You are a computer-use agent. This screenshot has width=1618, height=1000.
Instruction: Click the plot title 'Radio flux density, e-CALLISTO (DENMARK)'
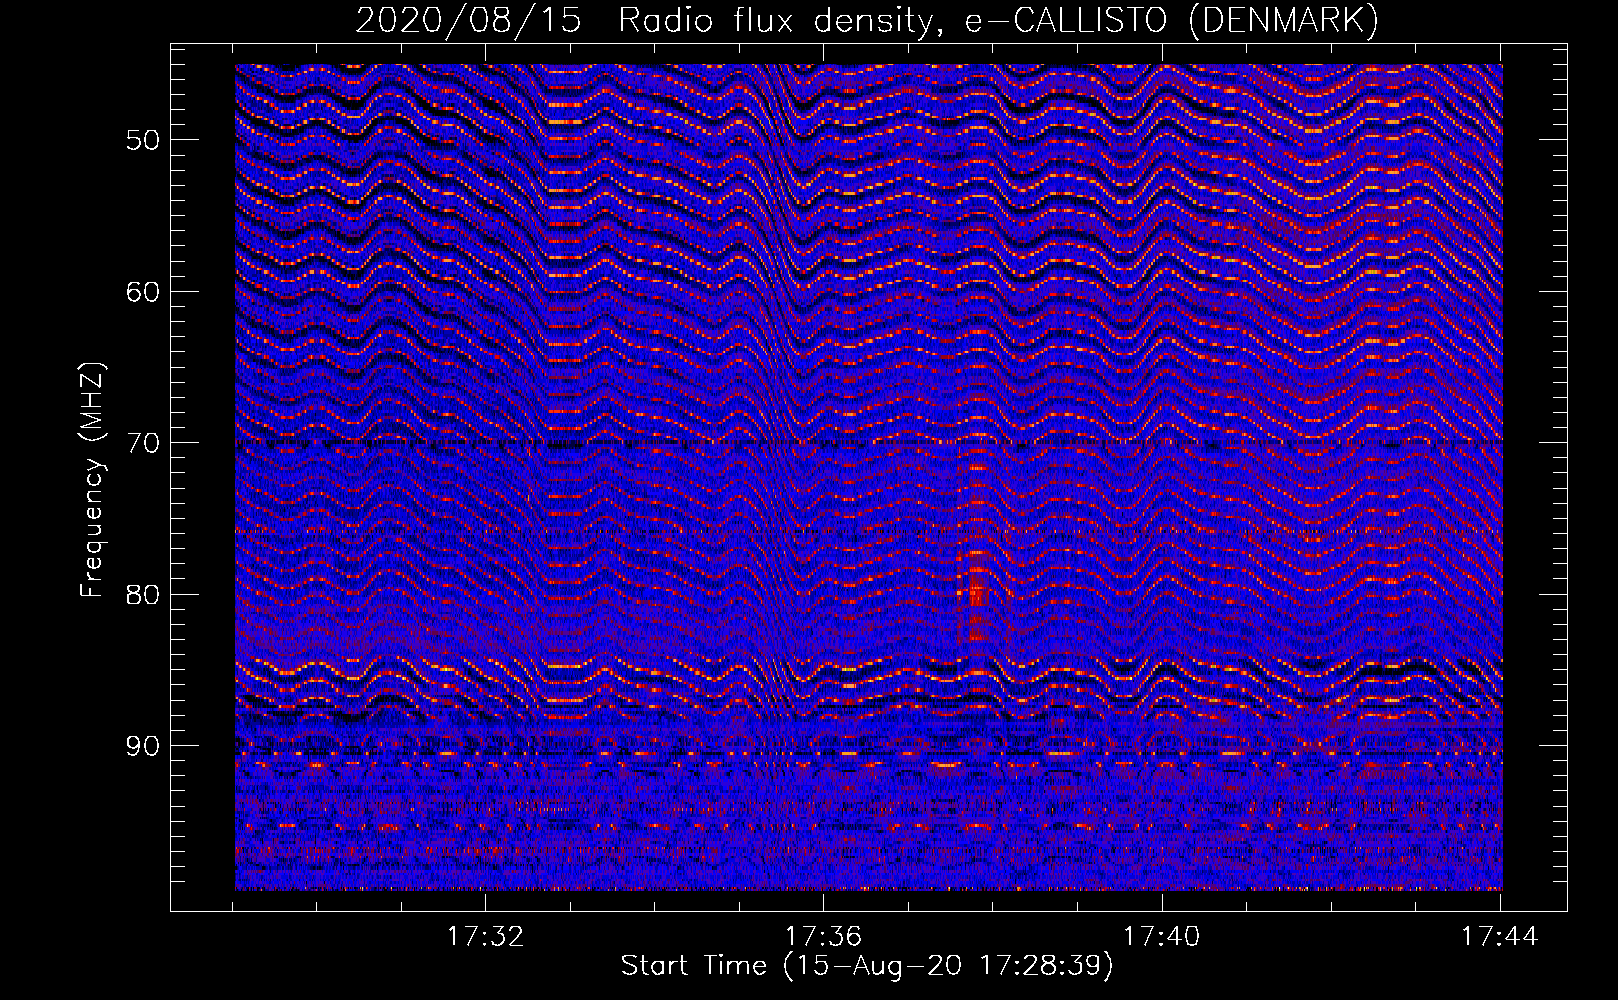click(998, 20)
